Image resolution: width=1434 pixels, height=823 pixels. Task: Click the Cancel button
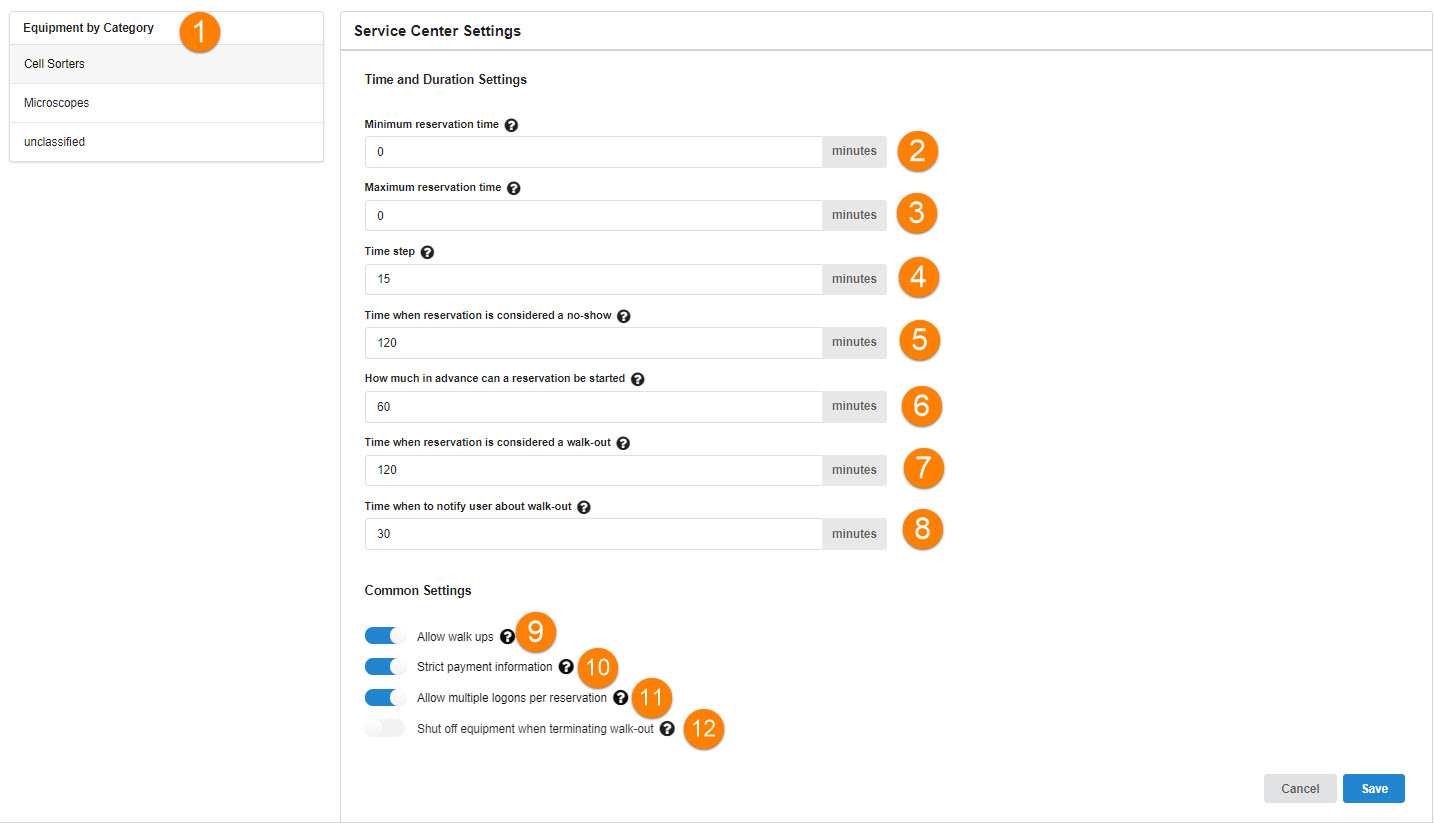[1300, 789]
